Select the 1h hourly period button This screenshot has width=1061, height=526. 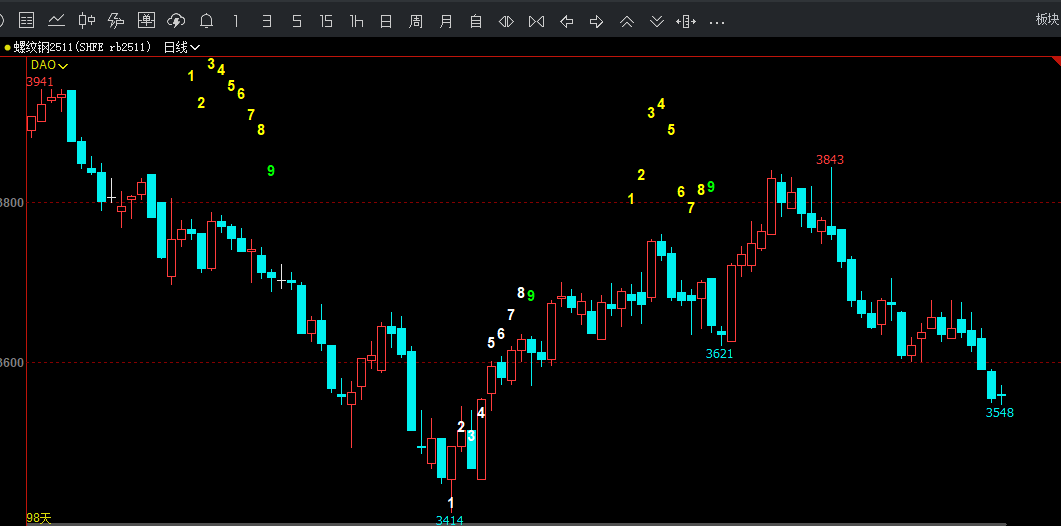357,21
